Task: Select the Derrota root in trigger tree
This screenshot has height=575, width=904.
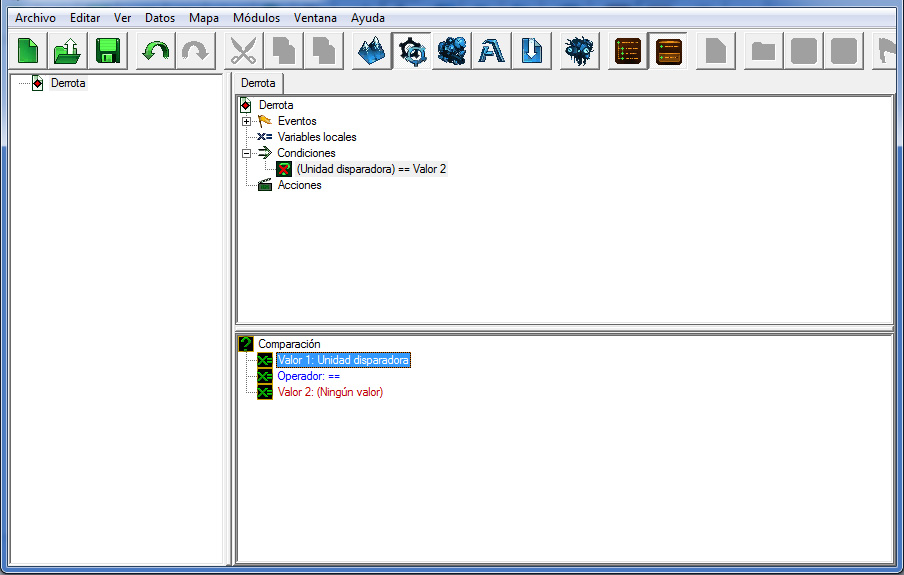Action: click(276, 105)
